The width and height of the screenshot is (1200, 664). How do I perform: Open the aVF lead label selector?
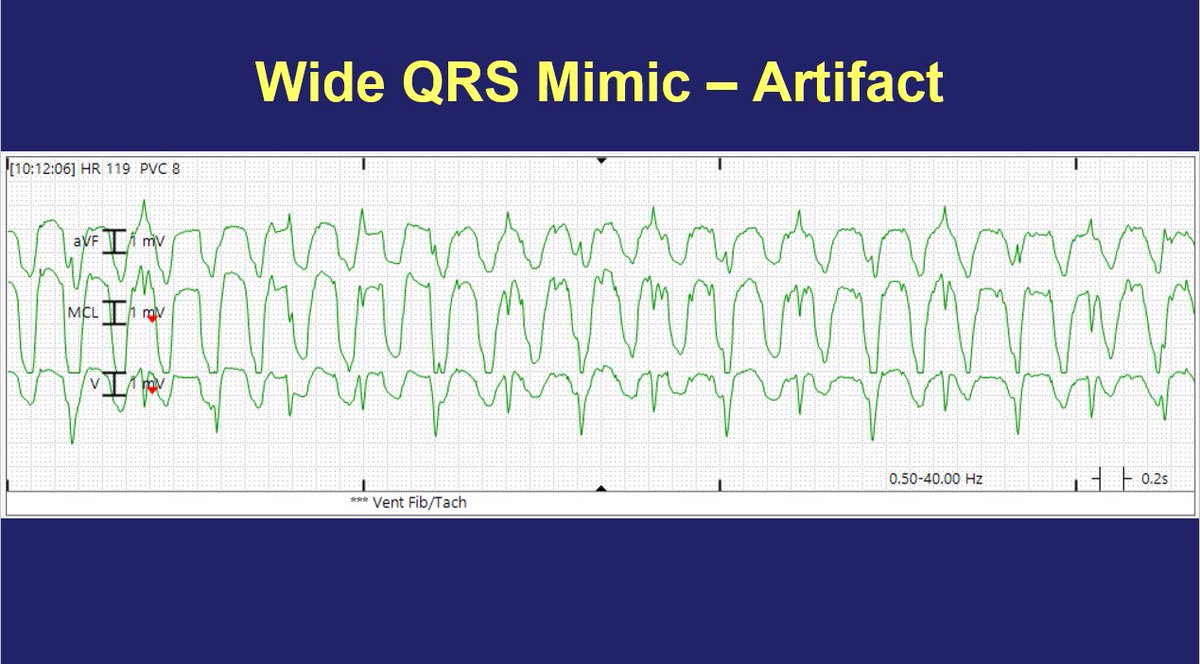click(x=84, y=240)
